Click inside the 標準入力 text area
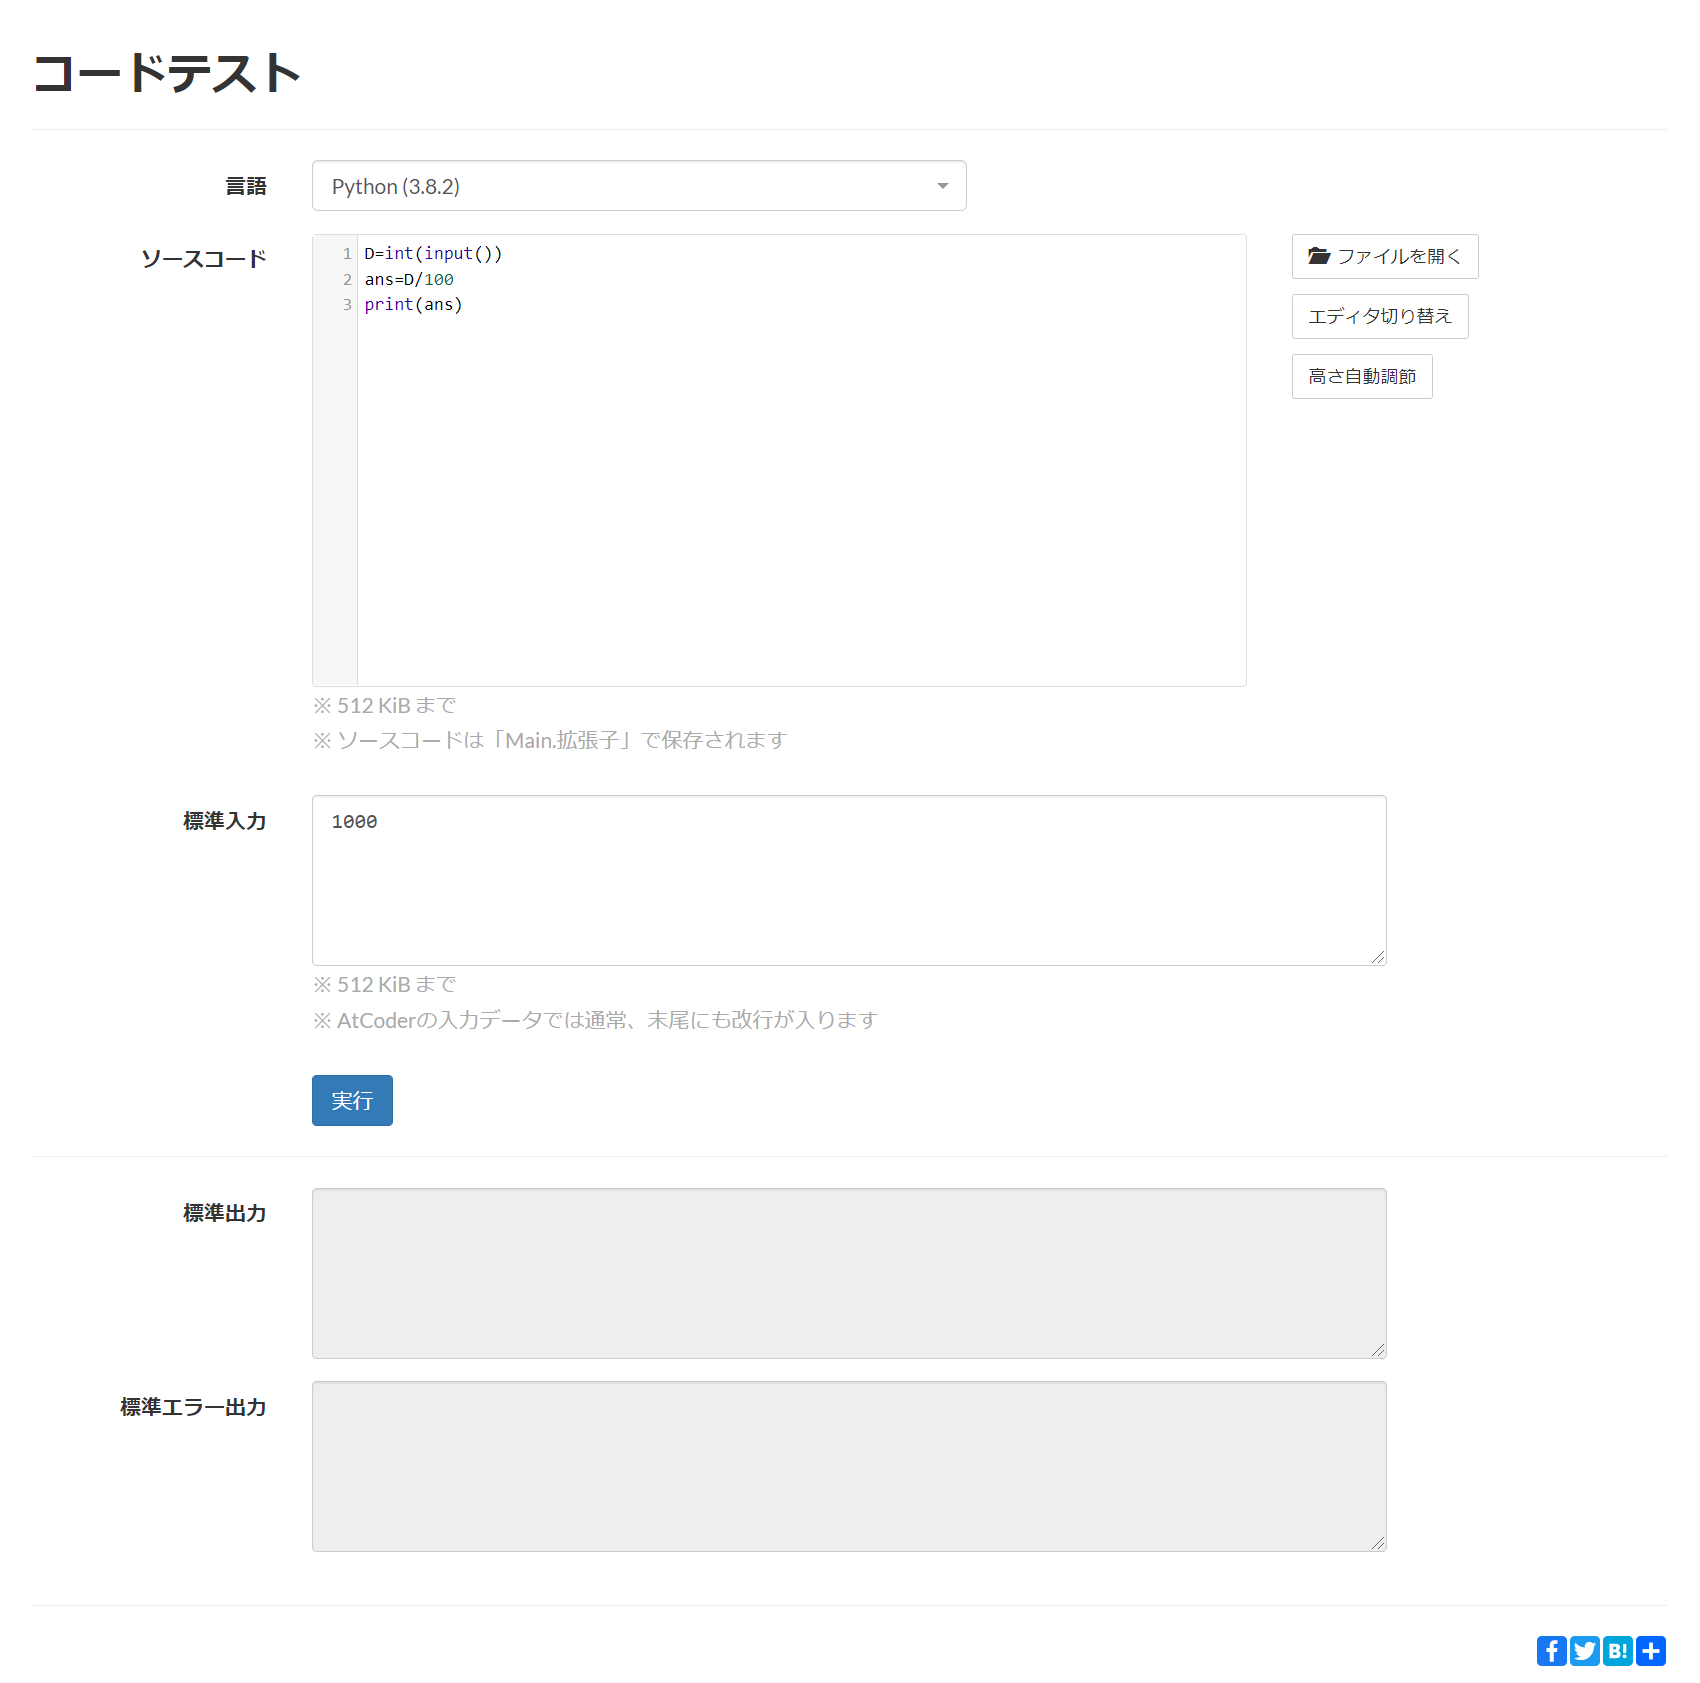This screenshot has width=1700, height=1683. [849, 881]
